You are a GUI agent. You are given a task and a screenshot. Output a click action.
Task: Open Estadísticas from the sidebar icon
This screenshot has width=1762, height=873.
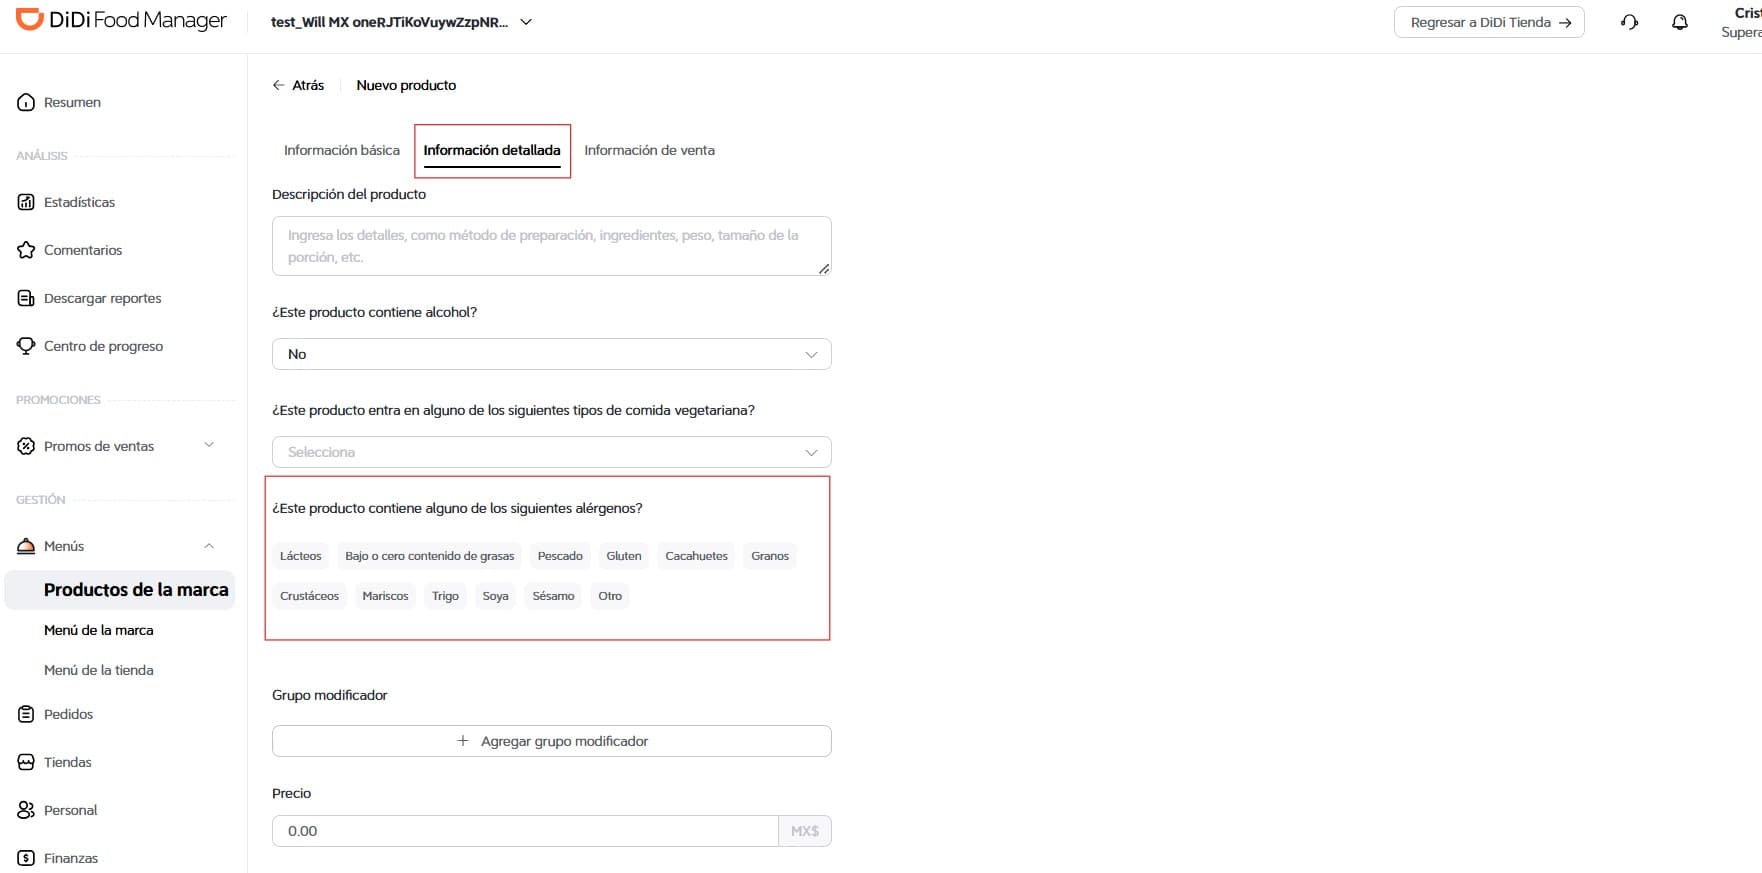point(26,202)
